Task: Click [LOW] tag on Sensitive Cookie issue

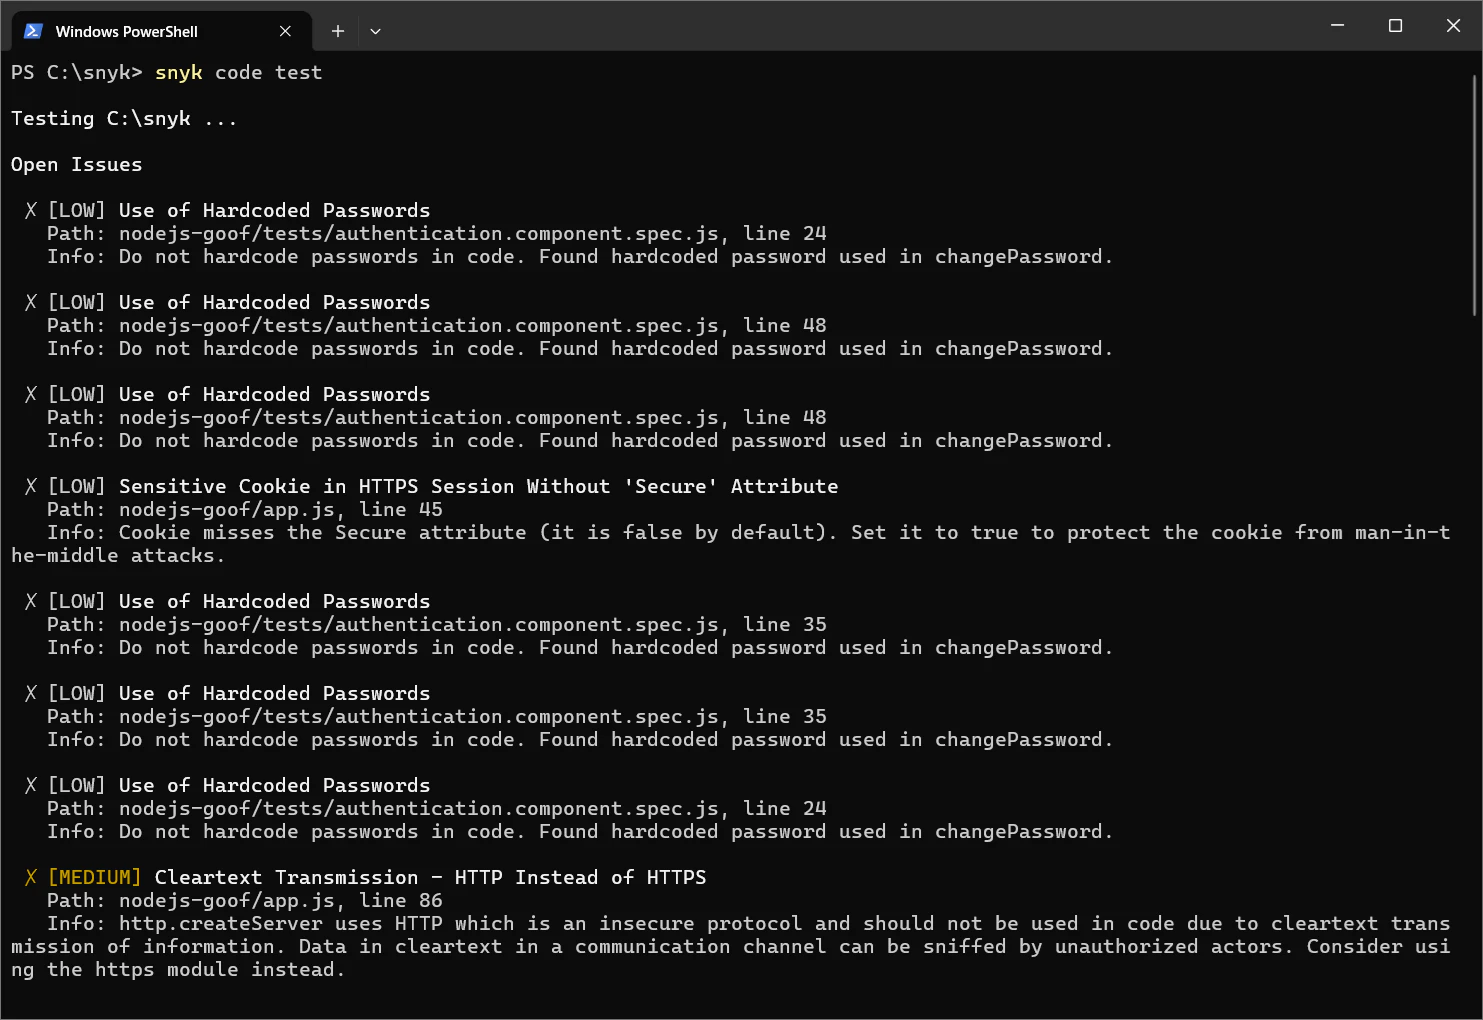Action: [x=77, y=487]
